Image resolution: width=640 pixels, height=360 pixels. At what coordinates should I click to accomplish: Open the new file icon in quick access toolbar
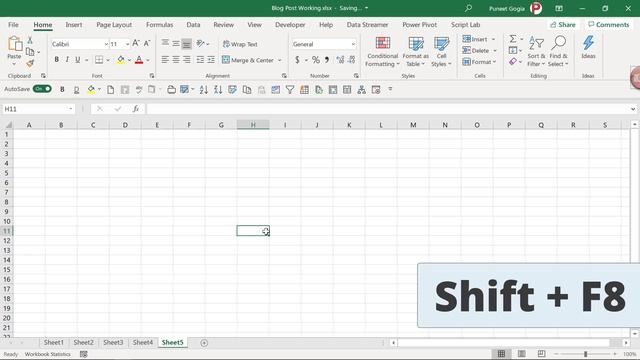pos(111,90)
